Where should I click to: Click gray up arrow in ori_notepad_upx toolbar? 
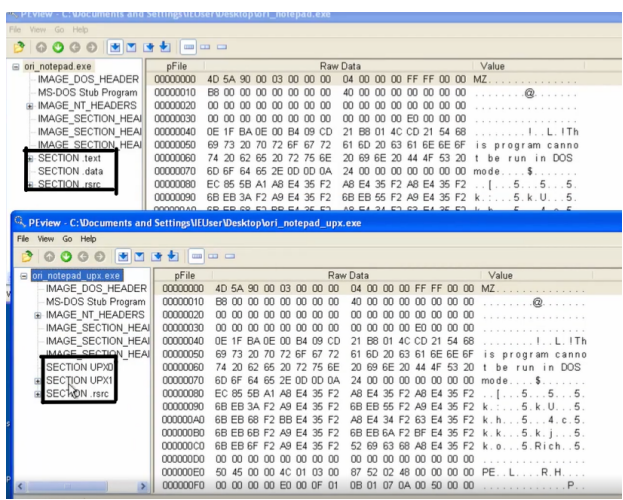(x=49, y=257)
